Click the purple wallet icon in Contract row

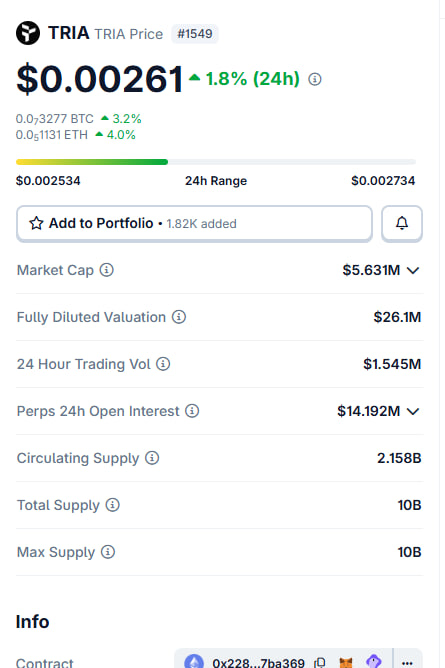coord(373,662)
